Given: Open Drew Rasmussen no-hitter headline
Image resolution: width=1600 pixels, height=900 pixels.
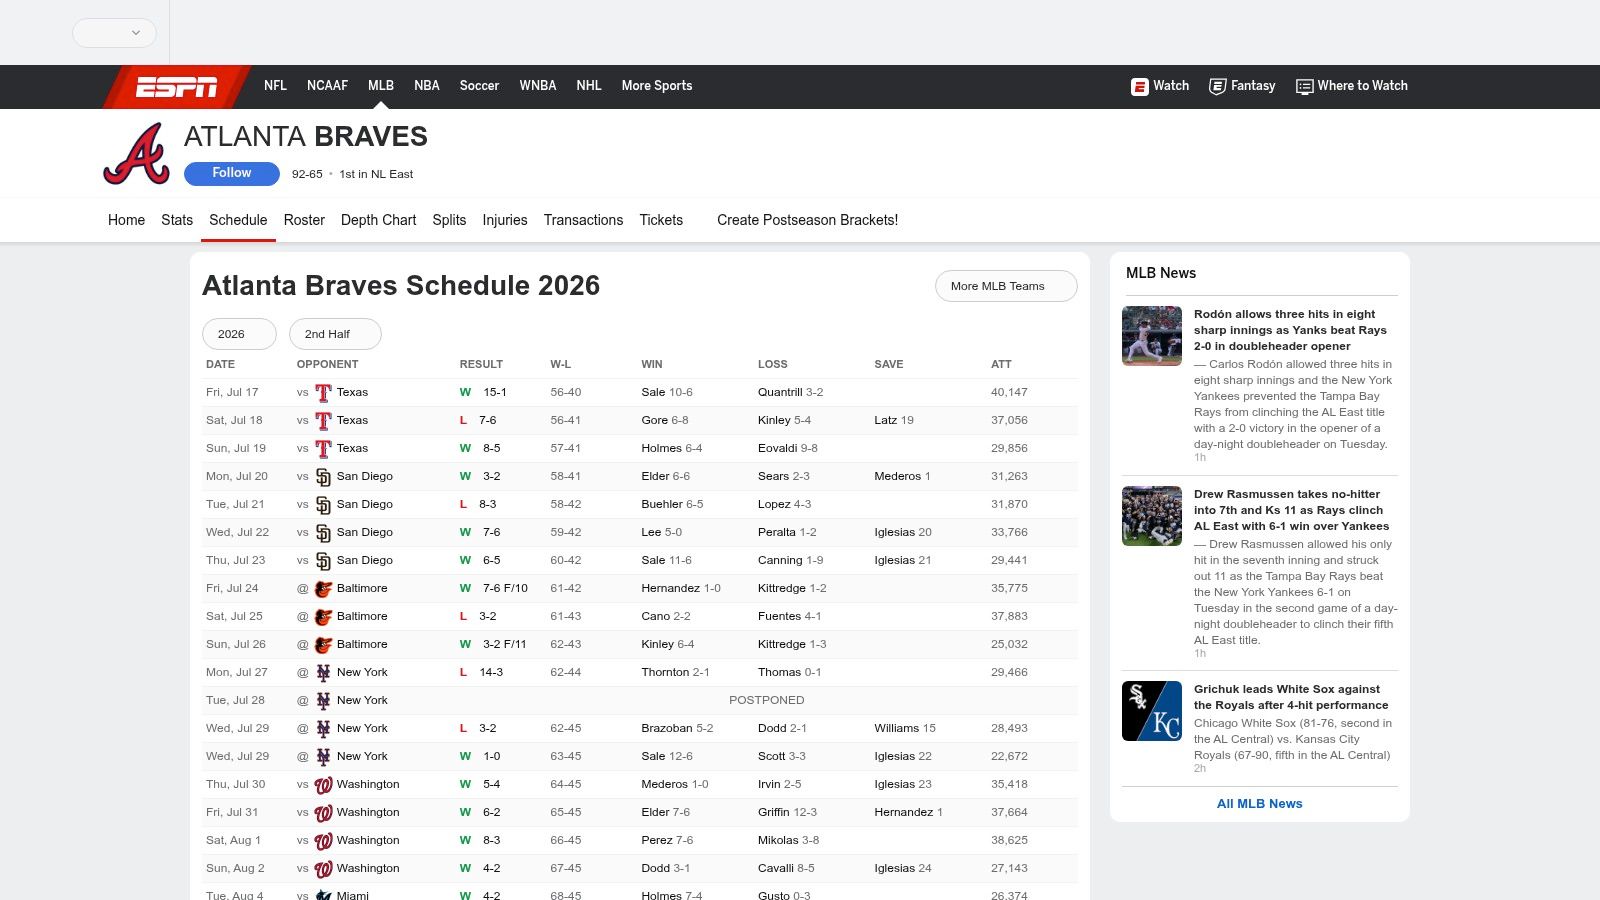Looking at the screenshot, I should pos(1291,510).
